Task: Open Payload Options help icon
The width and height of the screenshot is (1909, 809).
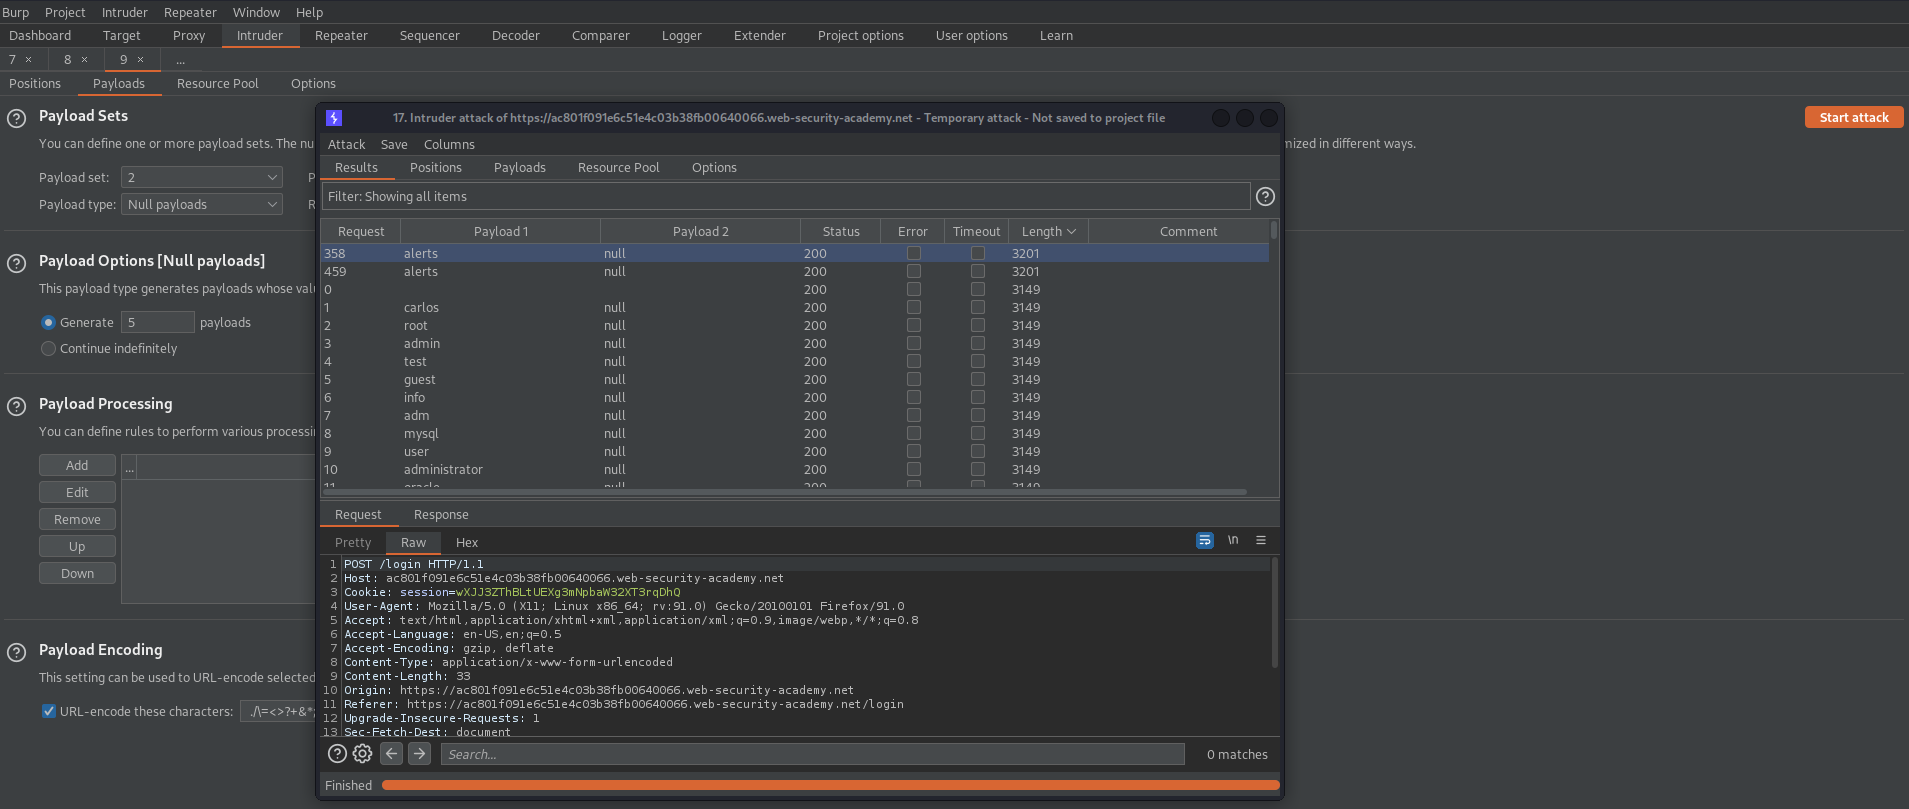Action: (16, 263)
